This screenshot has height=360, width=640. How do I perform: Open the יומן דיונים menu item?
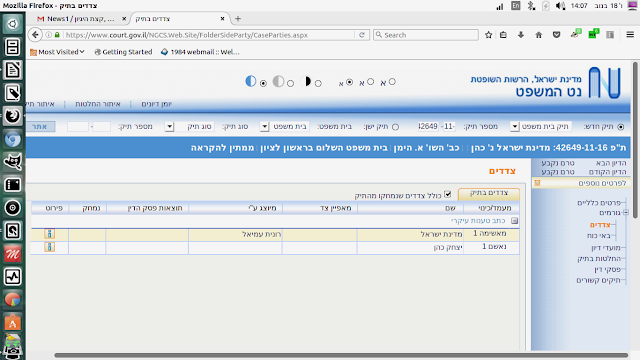coord(157,104)
